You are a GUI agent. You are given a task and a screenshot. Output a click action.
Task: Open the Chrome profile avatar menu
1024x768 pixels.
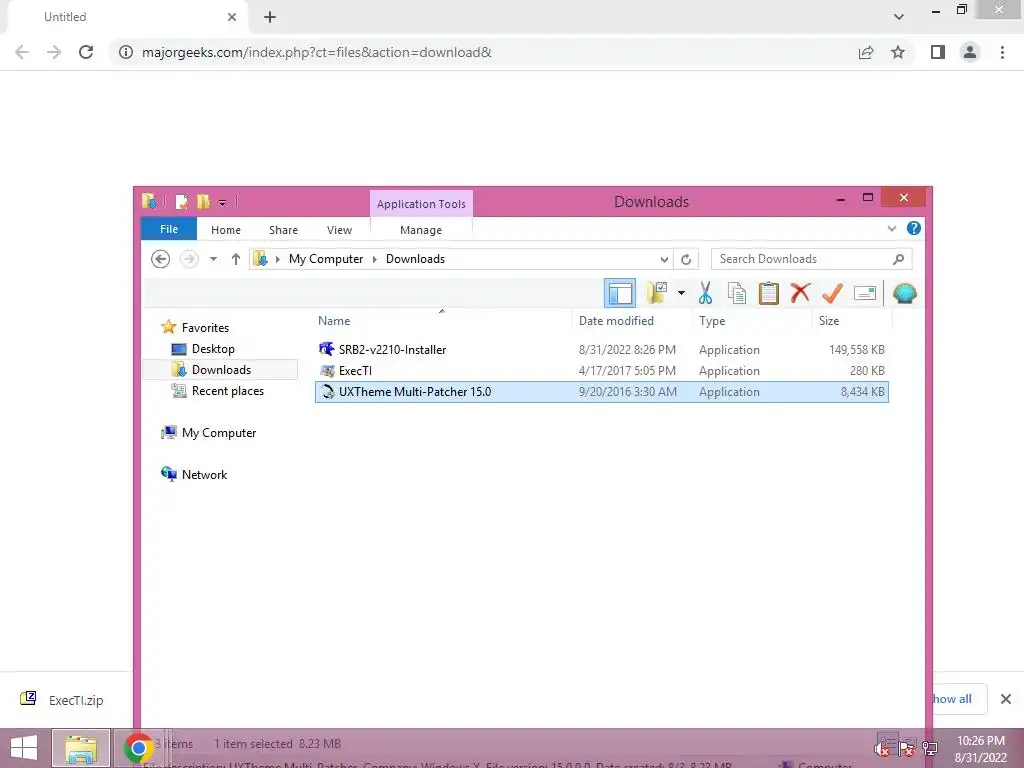(970, 52)
